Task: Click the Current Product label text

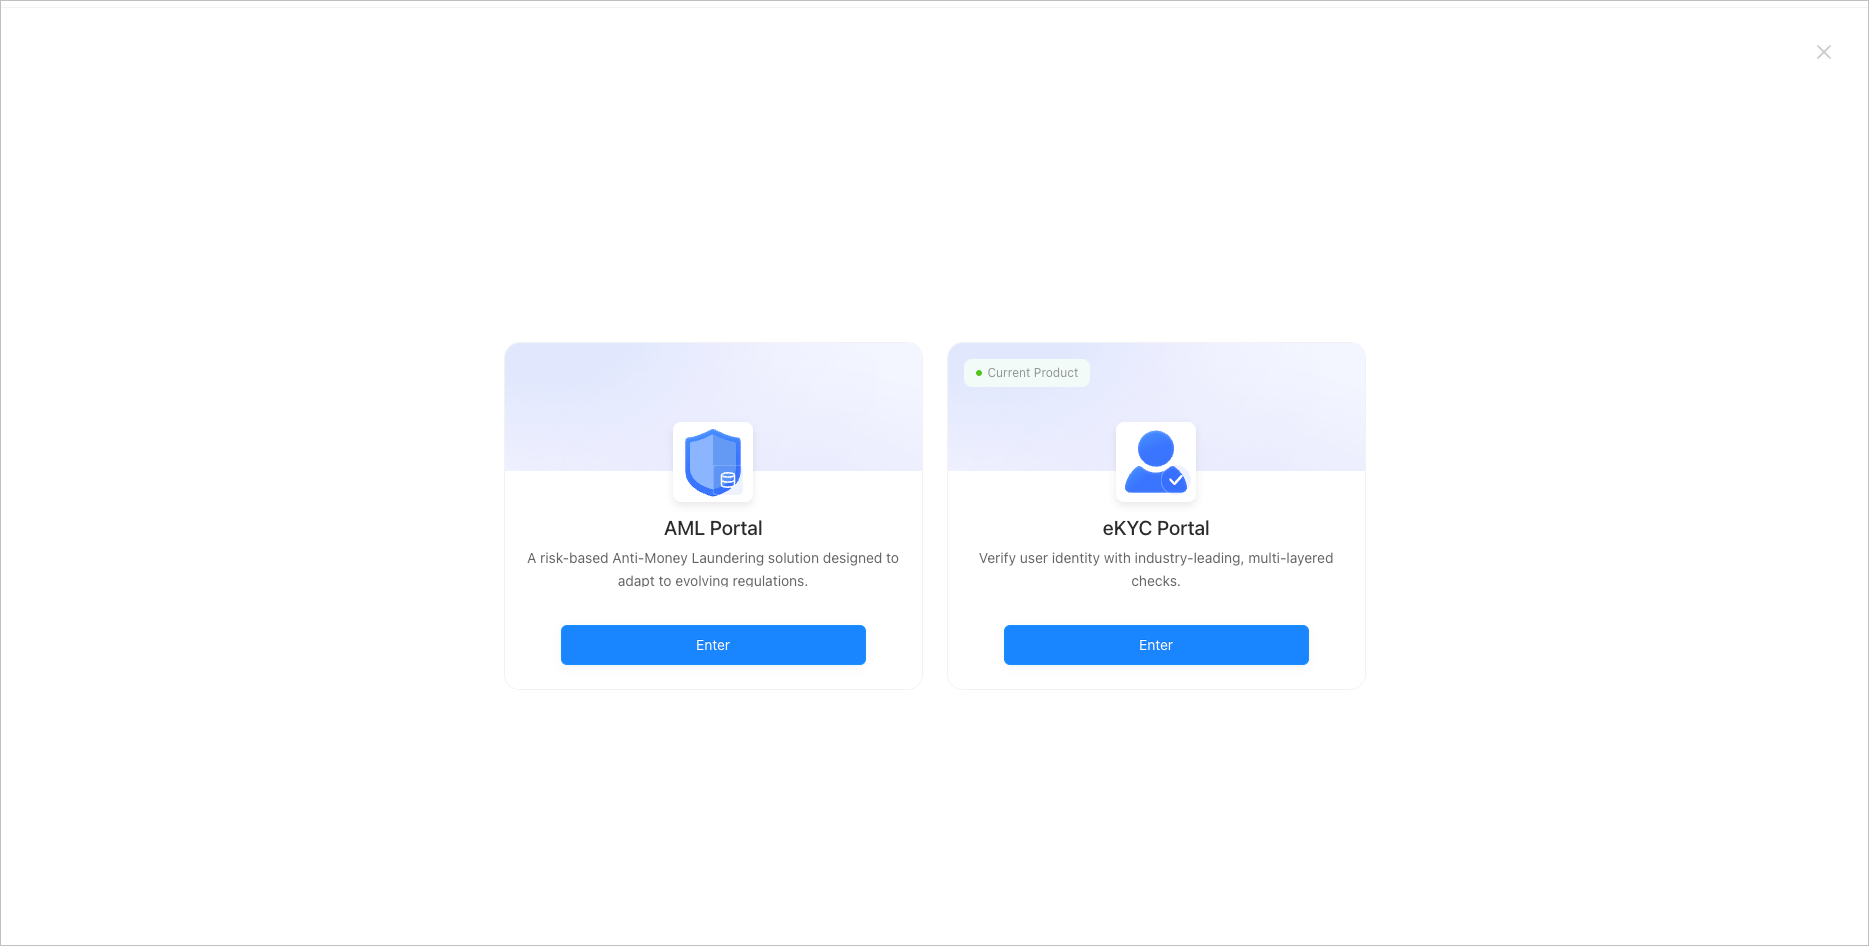Action: pos(1033,373)
